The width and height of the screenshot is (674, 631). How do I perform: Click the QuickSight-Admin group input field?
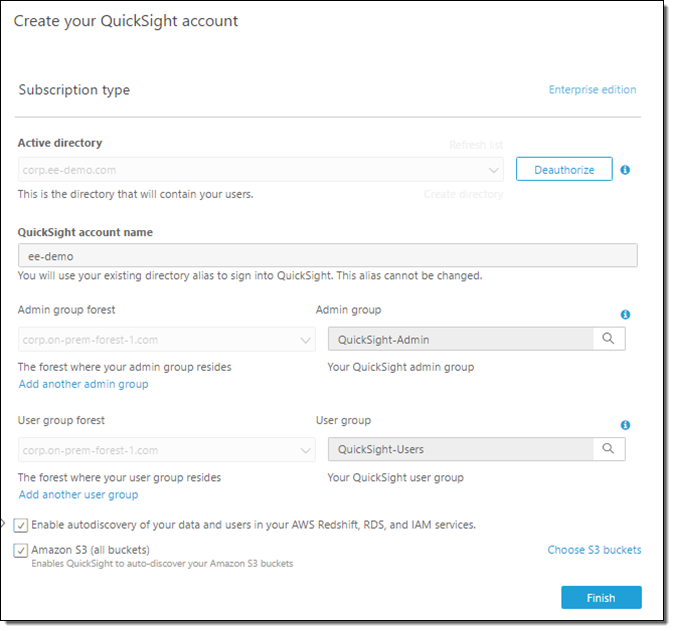460,340
